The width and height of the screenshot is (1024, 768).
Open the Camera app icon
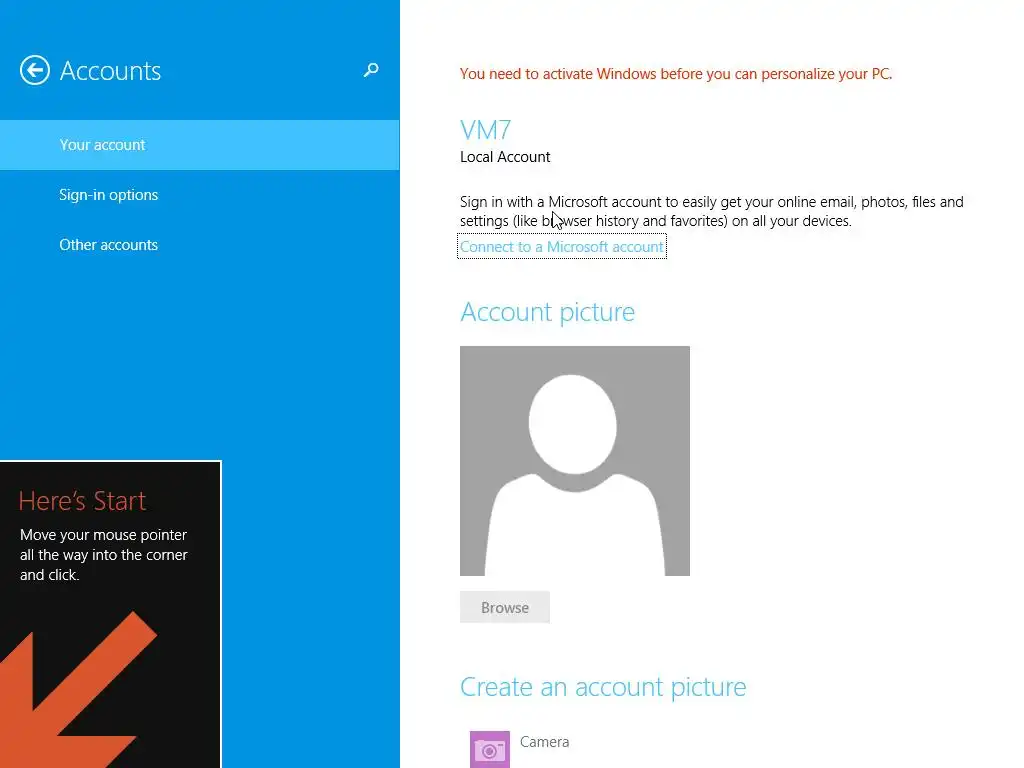tap(490, 749)
